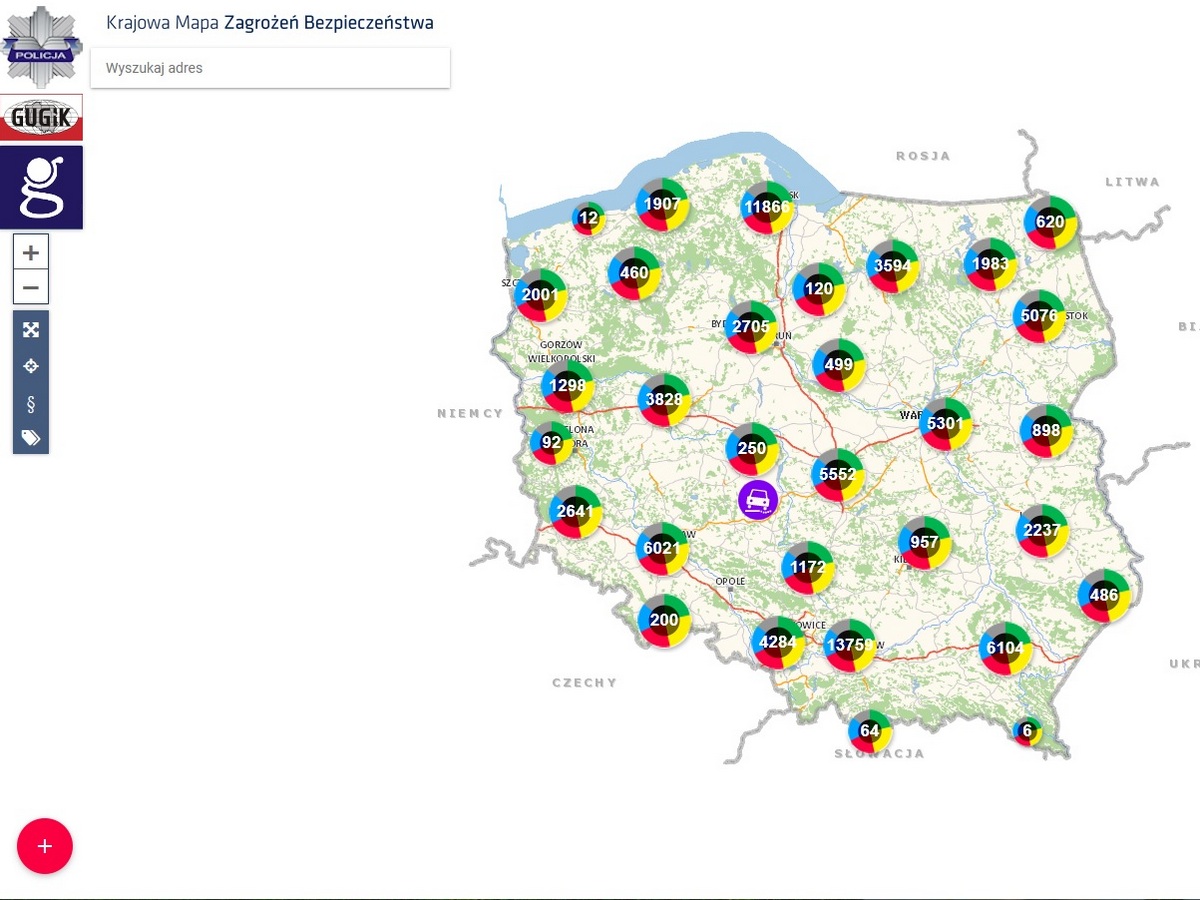Open cluster marker 2641

pos(575,512)
